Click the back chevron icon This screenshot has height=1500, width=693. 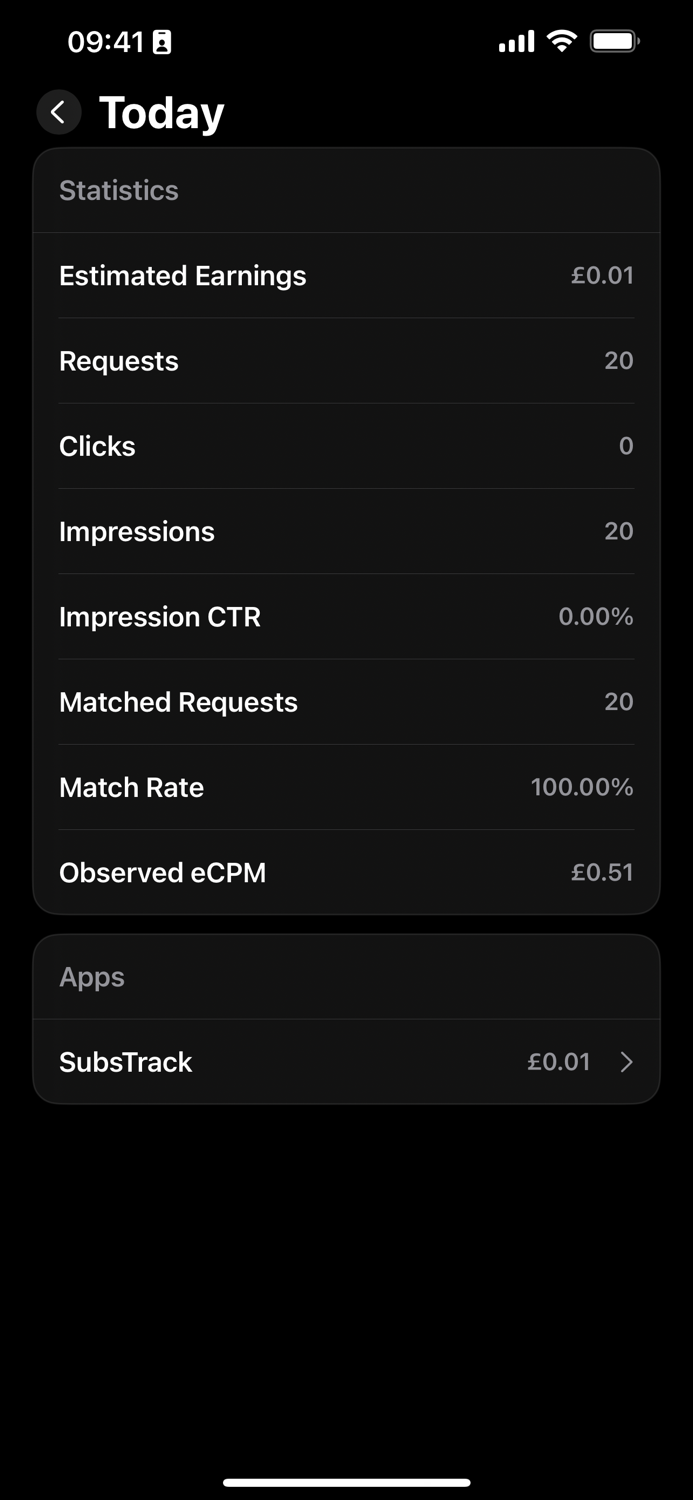(x=58, y=112)
